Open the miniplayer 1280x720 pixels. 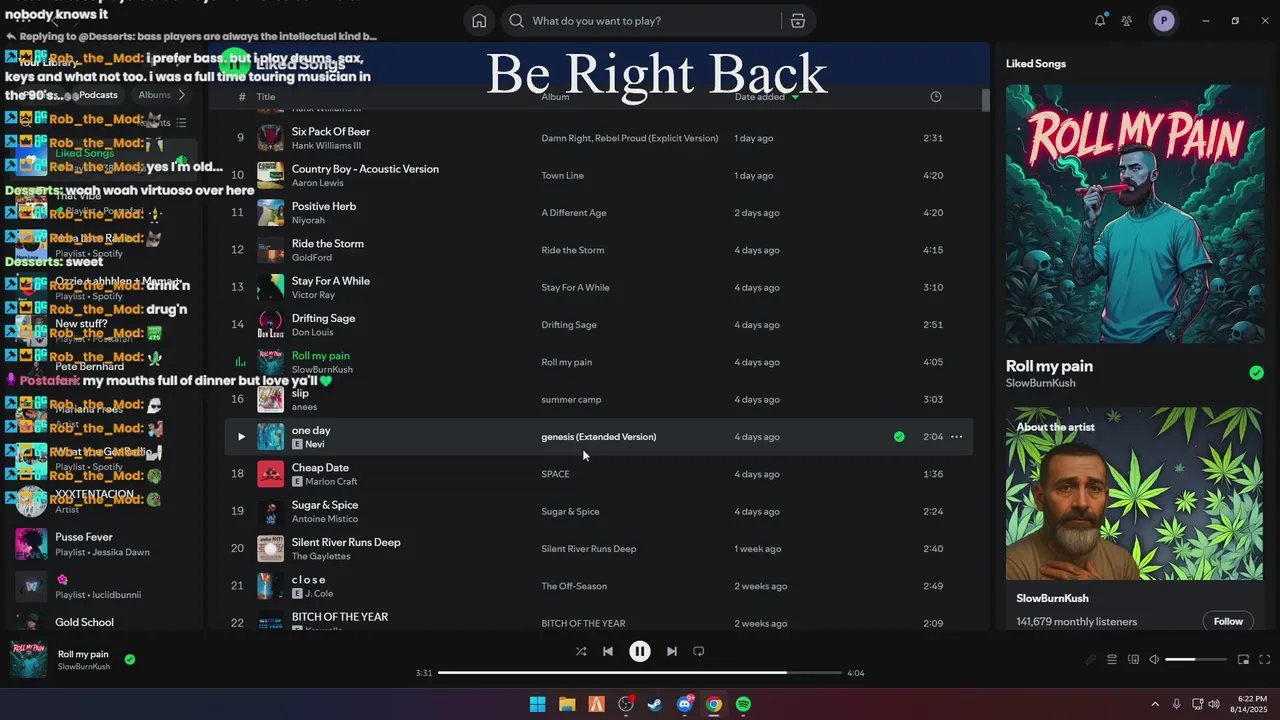pyautogui.click(x=1243, y=660)
